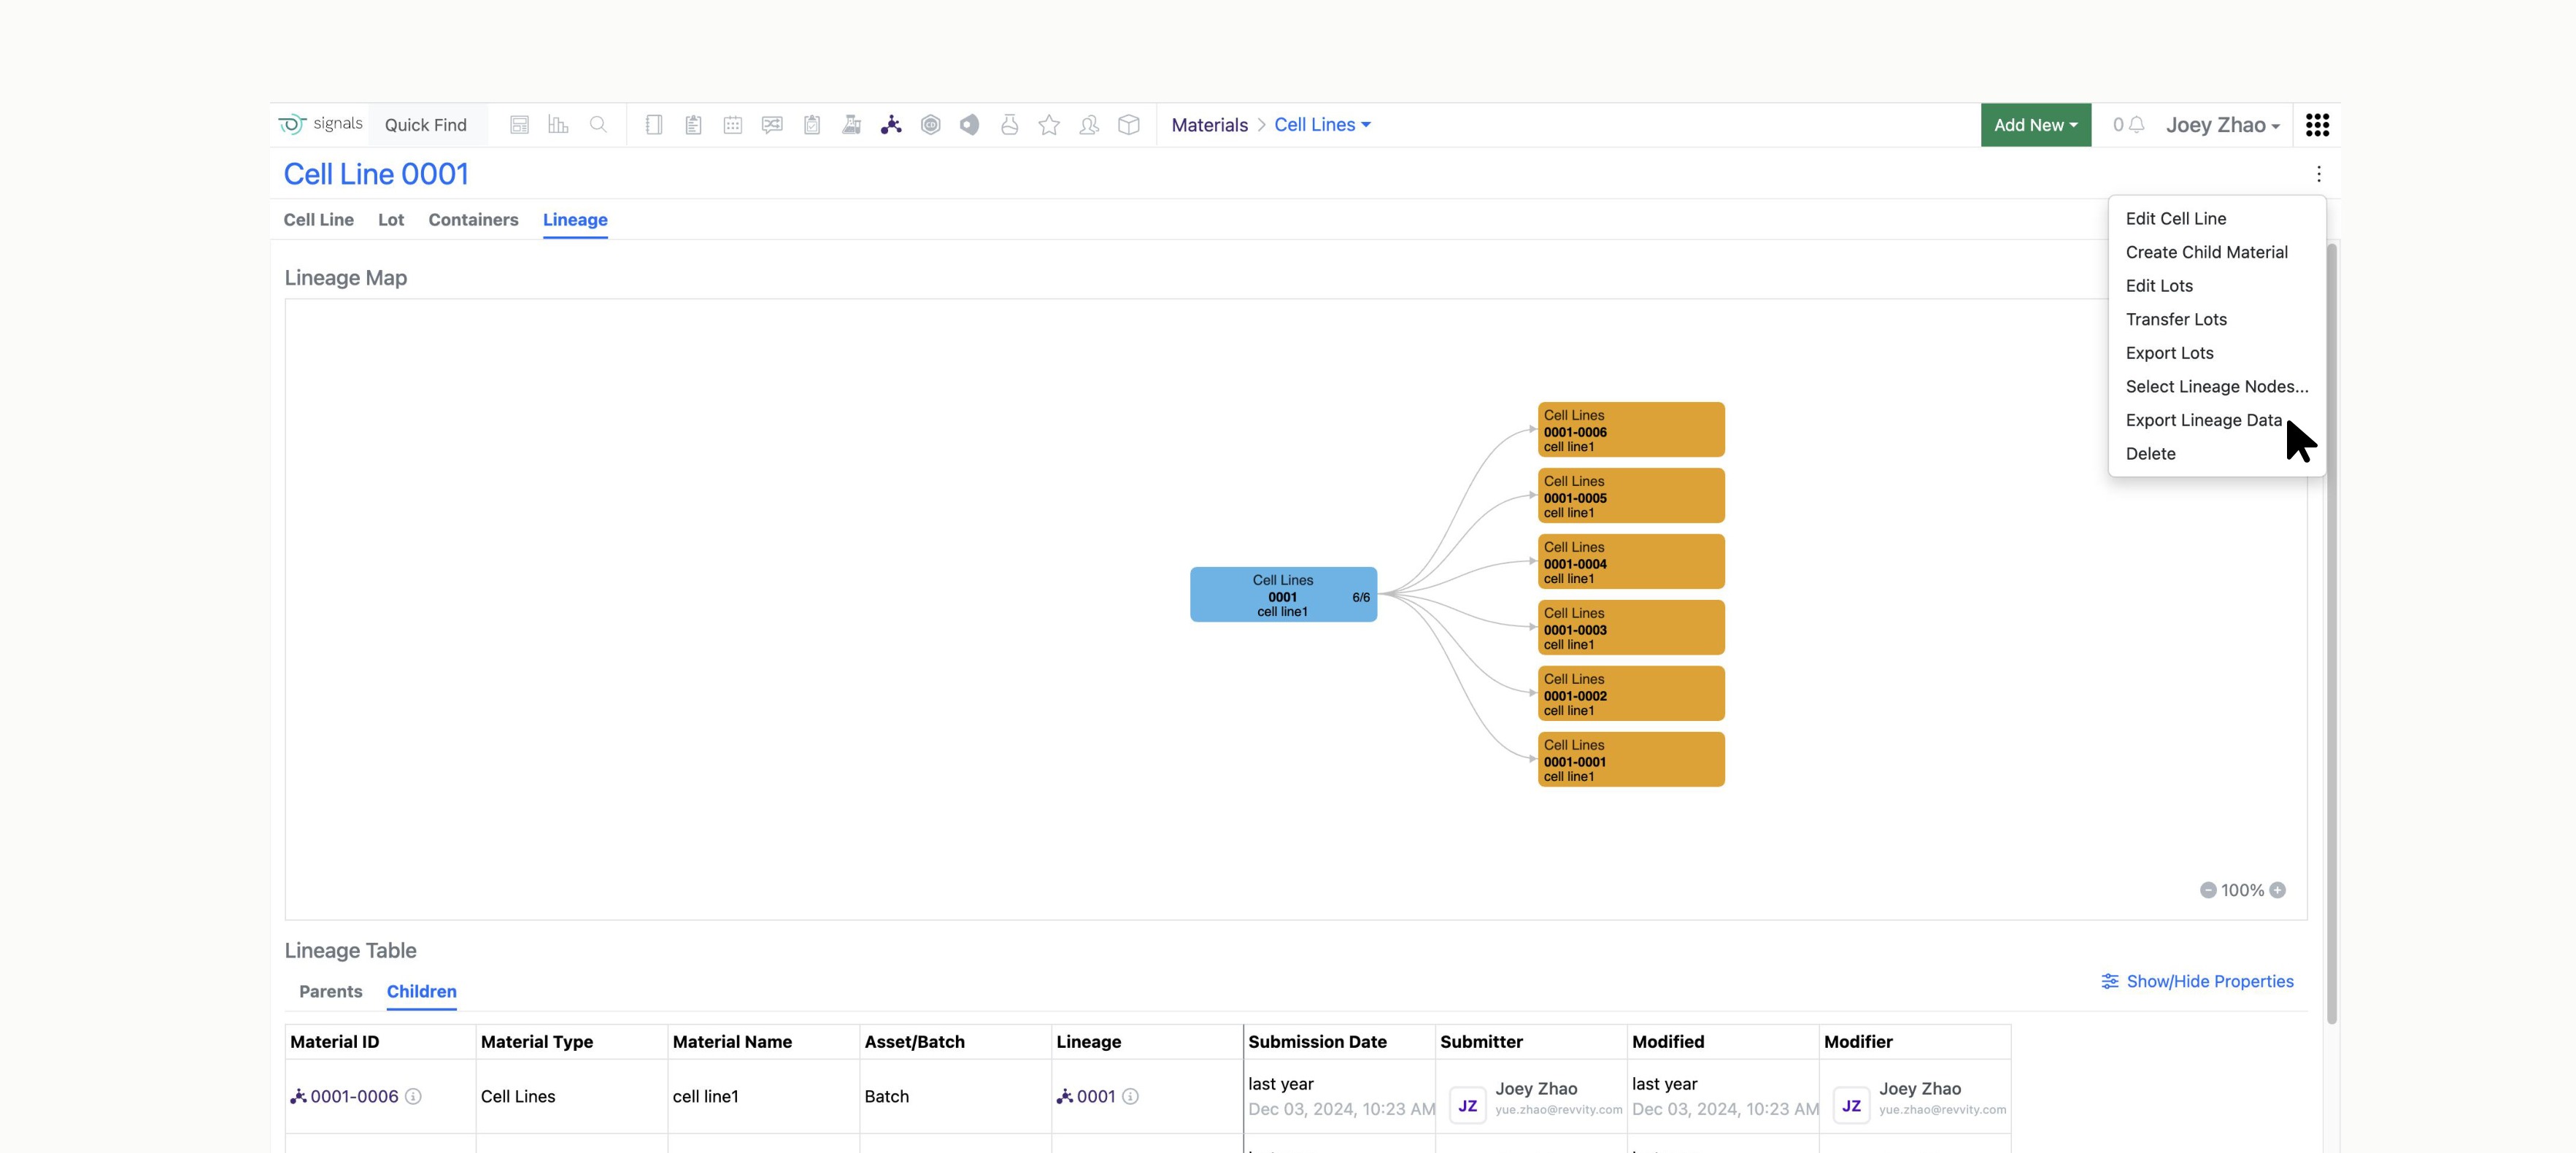The height and width of the screenshot is (1153, 2576).
Task: Click the Materials breadcrumb link
Action: 1209,125
